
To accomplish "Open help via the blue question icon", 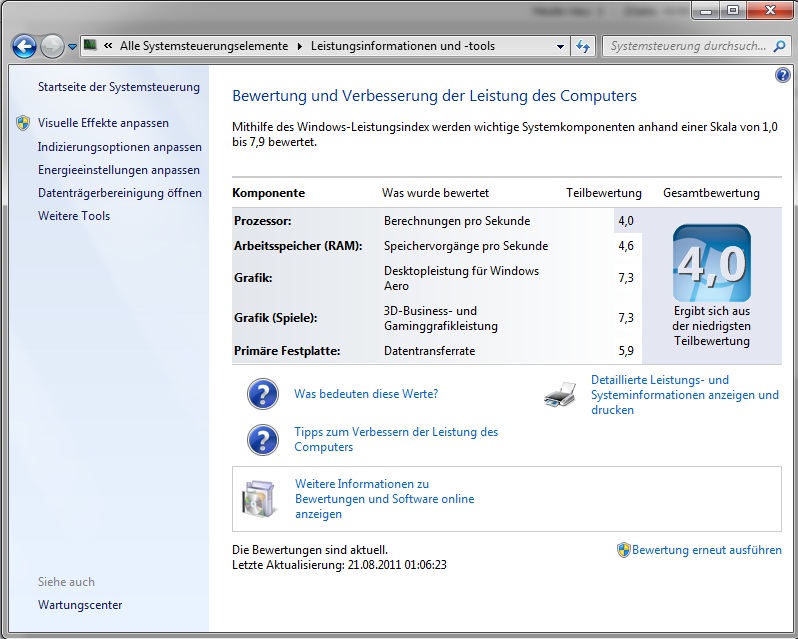I will (783, 75).
